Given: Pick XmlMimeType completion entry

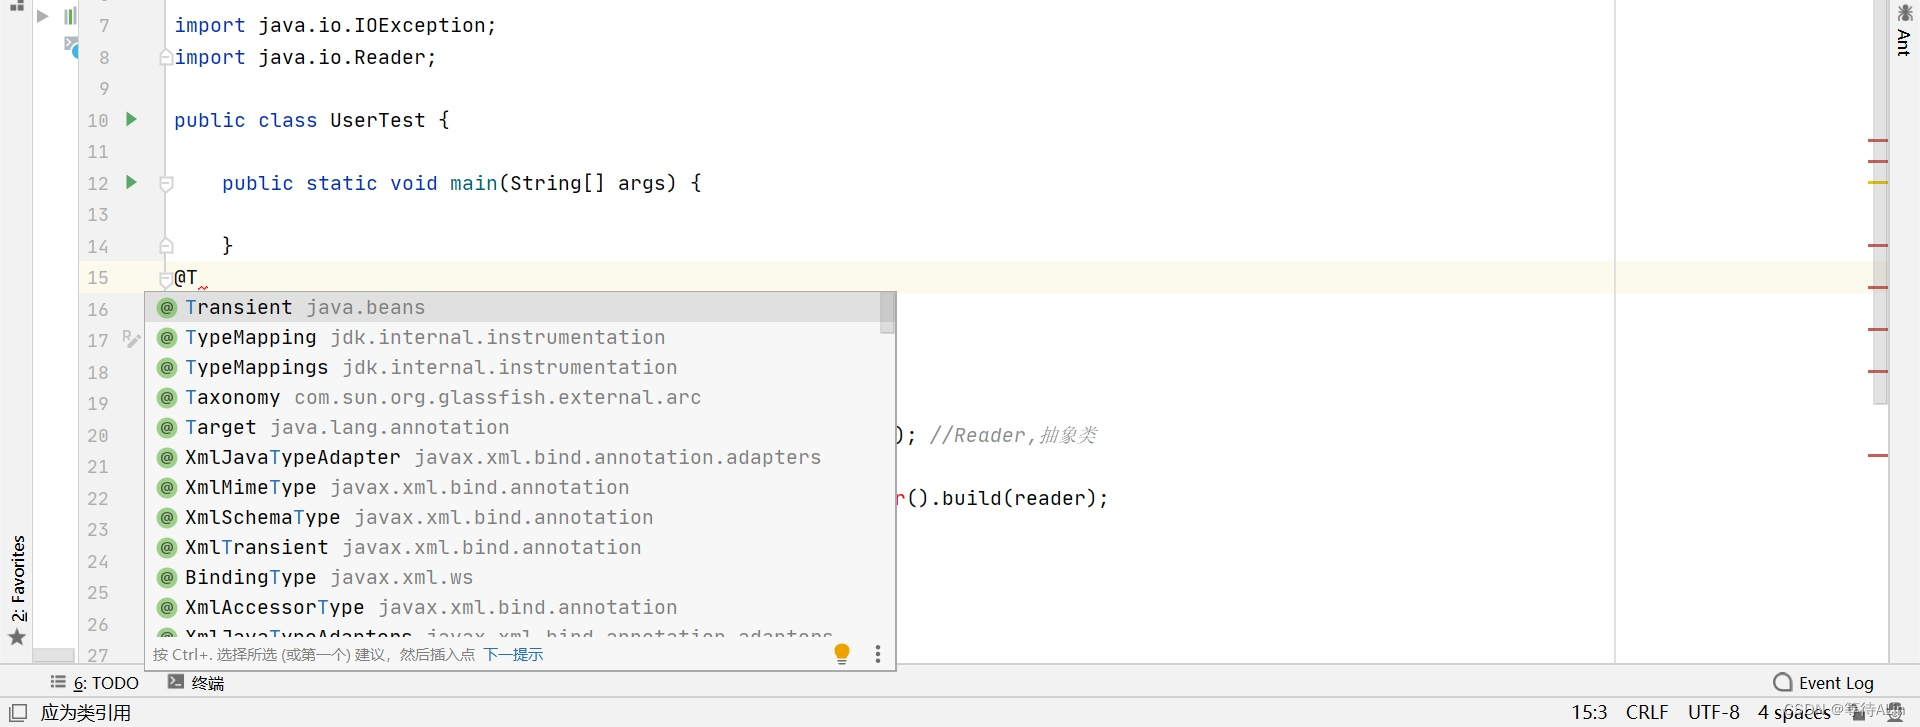Looking at the screenshot, I should pos(513,487).
